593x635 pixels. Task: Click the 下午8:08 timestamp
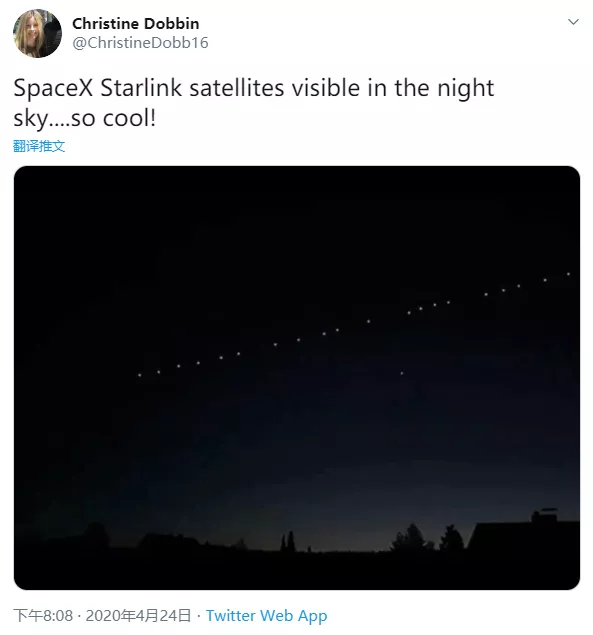(43, 616)
